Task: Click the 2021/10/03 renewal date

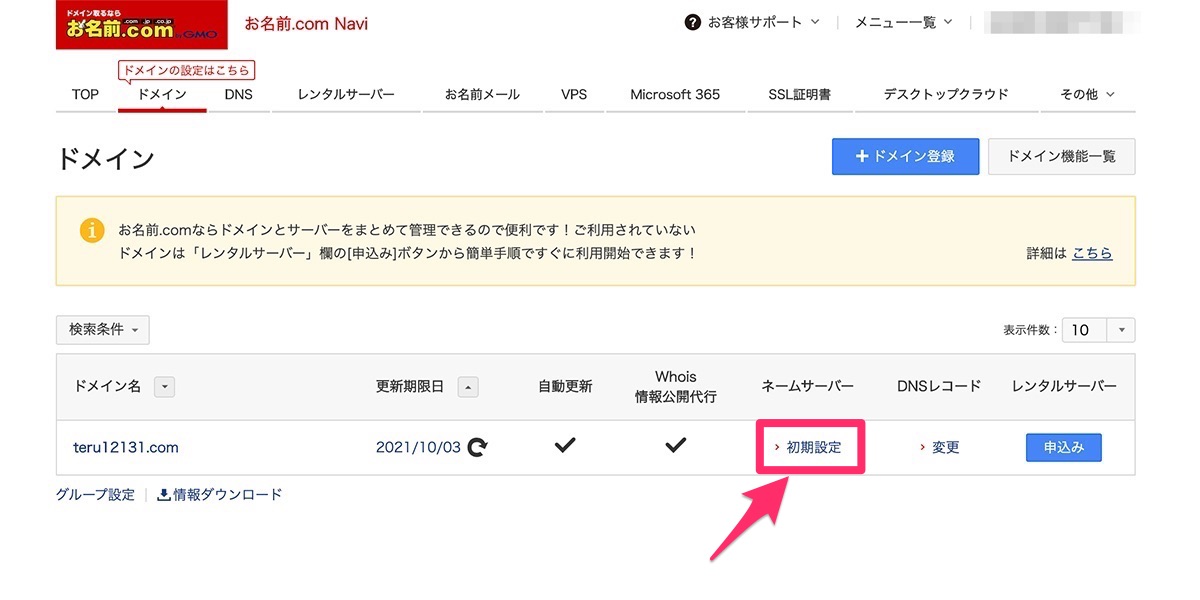Action: tap(418, 447)
